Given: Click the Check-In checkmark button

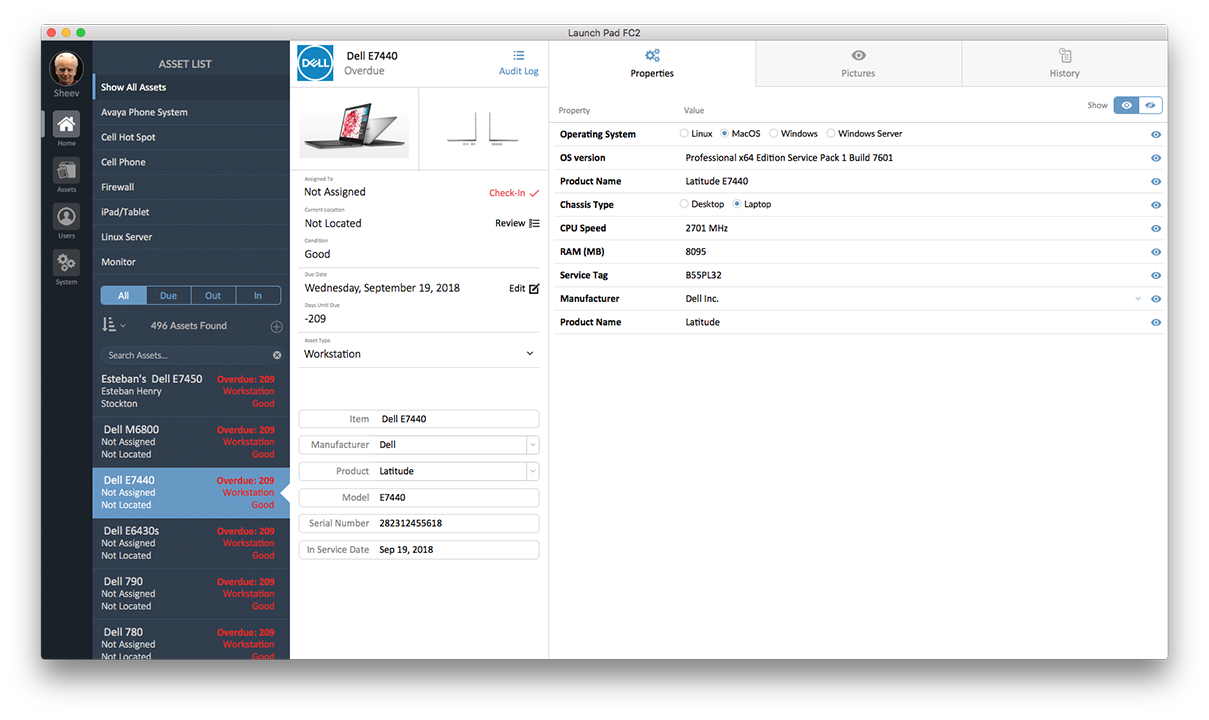Looking at the screenshot, I should (514, 193).
